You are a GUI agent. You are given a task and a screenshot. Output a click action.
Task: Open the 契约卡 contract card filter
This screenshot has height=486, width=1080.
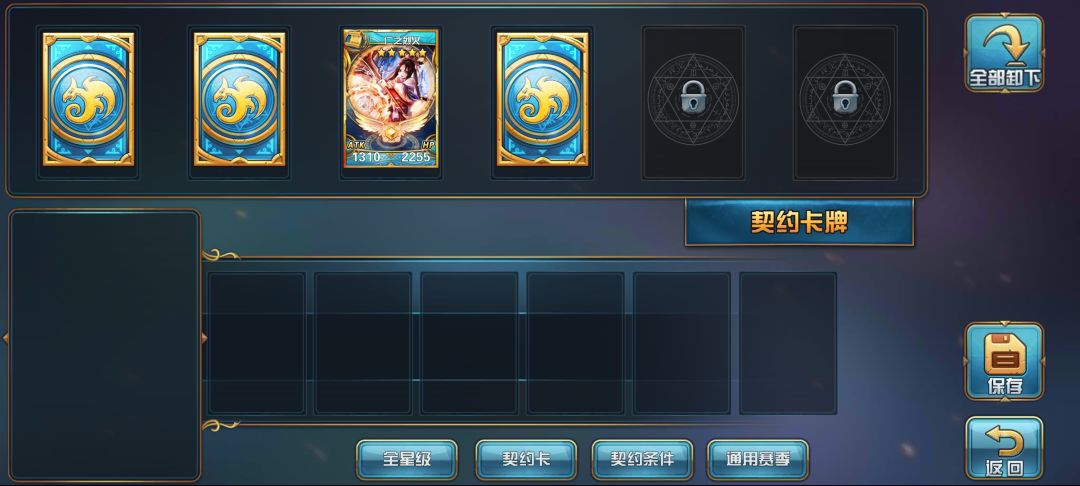tap(526, 459)
